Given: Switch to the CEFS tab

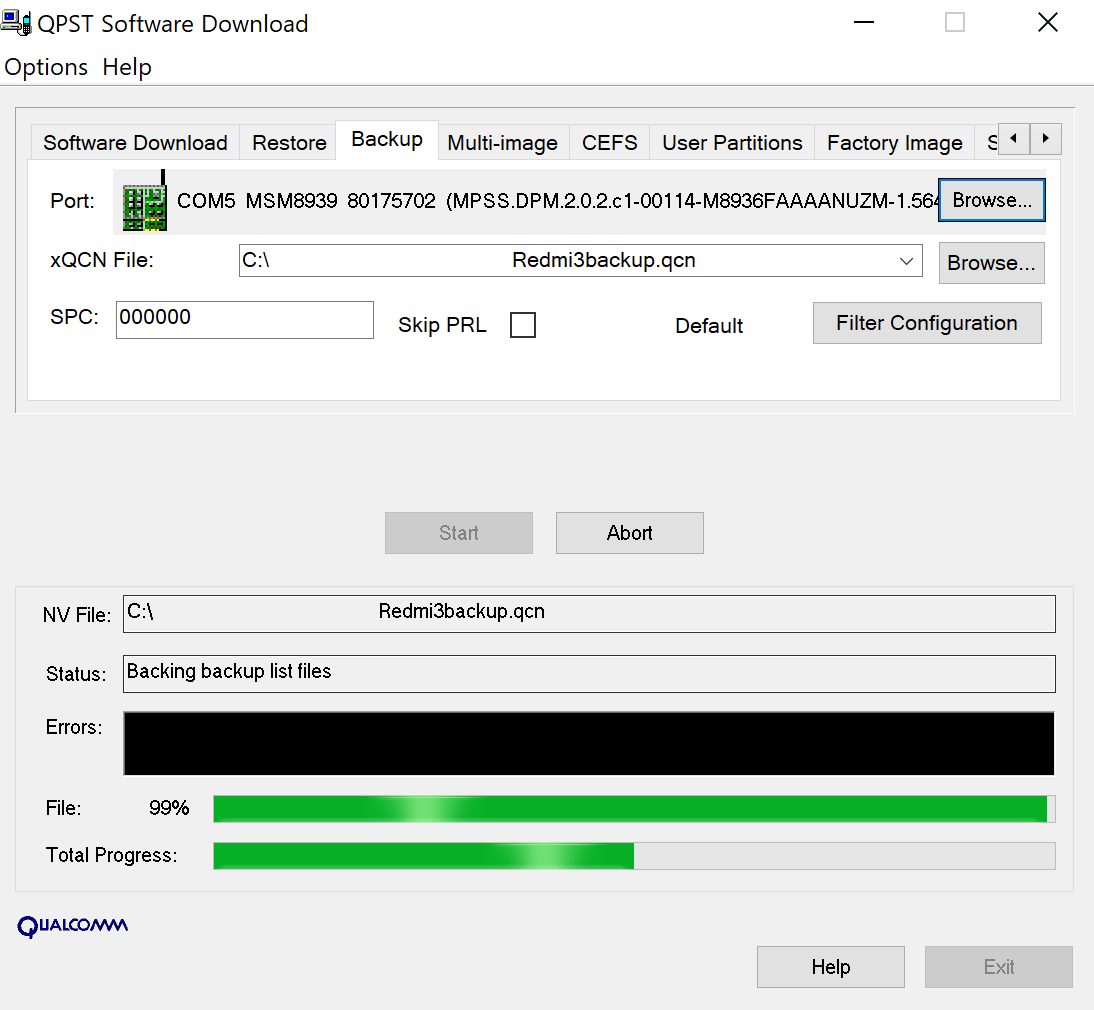Looking at the screenshot, I should (x=609, y=142).
